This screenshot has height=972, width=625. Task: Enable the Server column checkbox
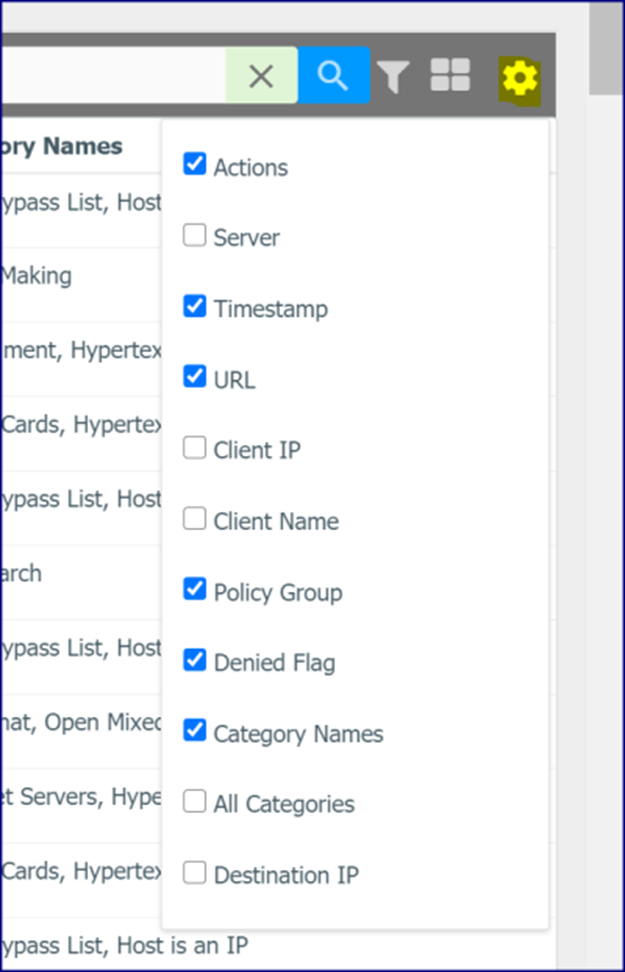click(x=195, y=235)
